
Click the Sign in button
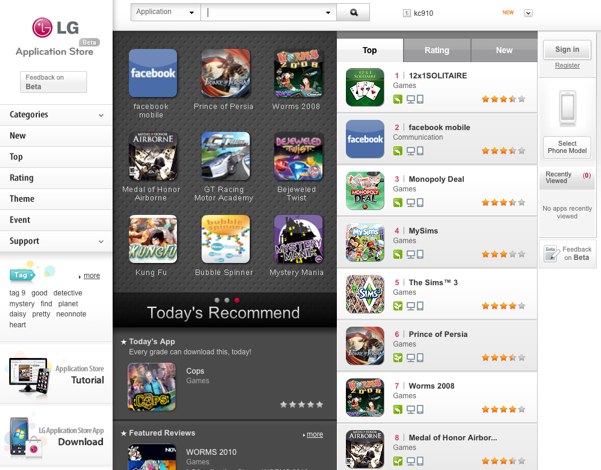coord(567,49)
